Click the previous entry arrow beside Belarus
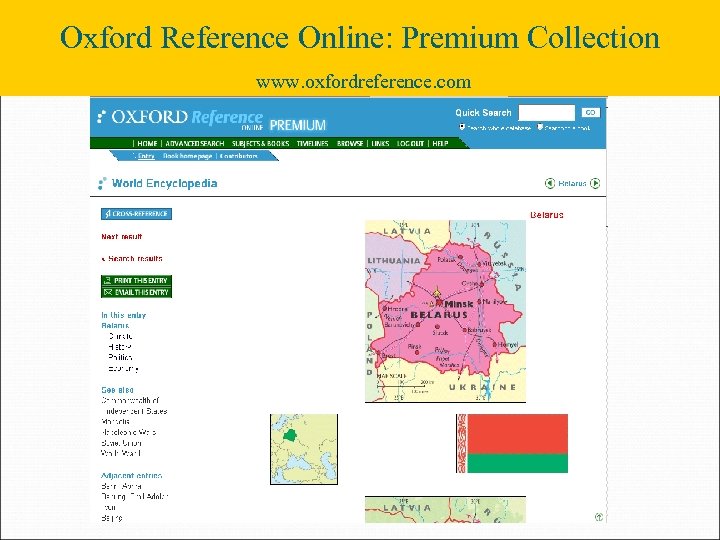The image size is (720, 540). click(550, 183)
